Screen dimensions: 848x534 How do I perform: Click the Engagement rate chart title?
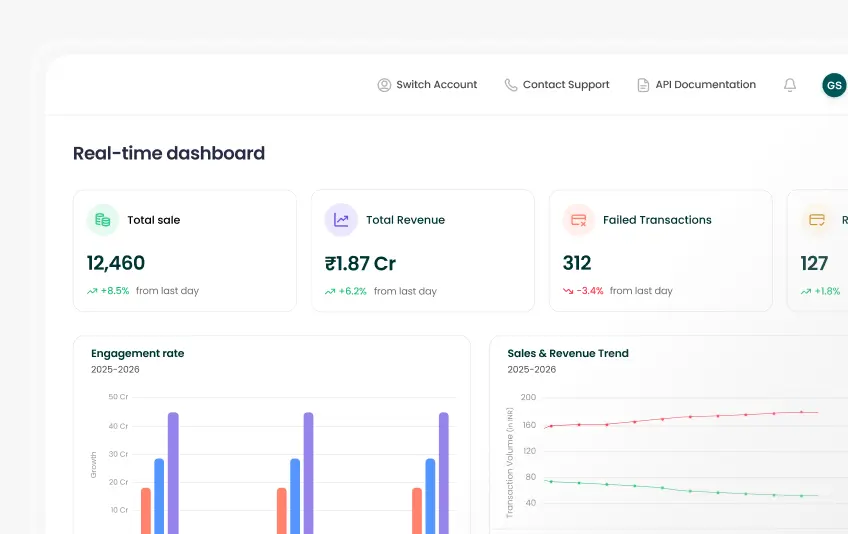137,353
